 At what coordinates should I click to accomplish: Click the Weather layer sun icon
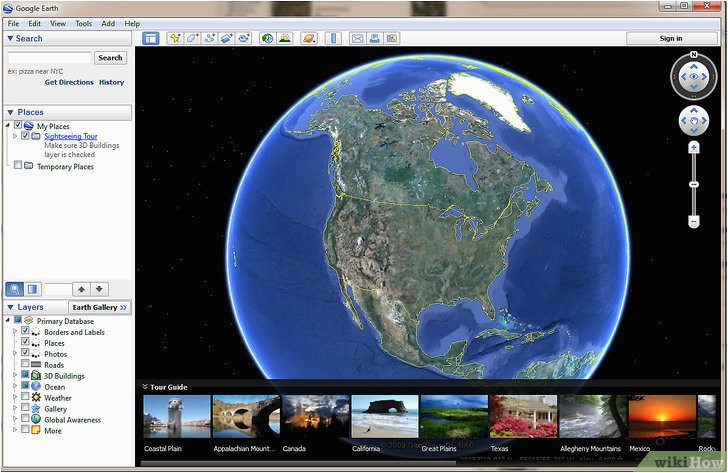tap(36, 397)
